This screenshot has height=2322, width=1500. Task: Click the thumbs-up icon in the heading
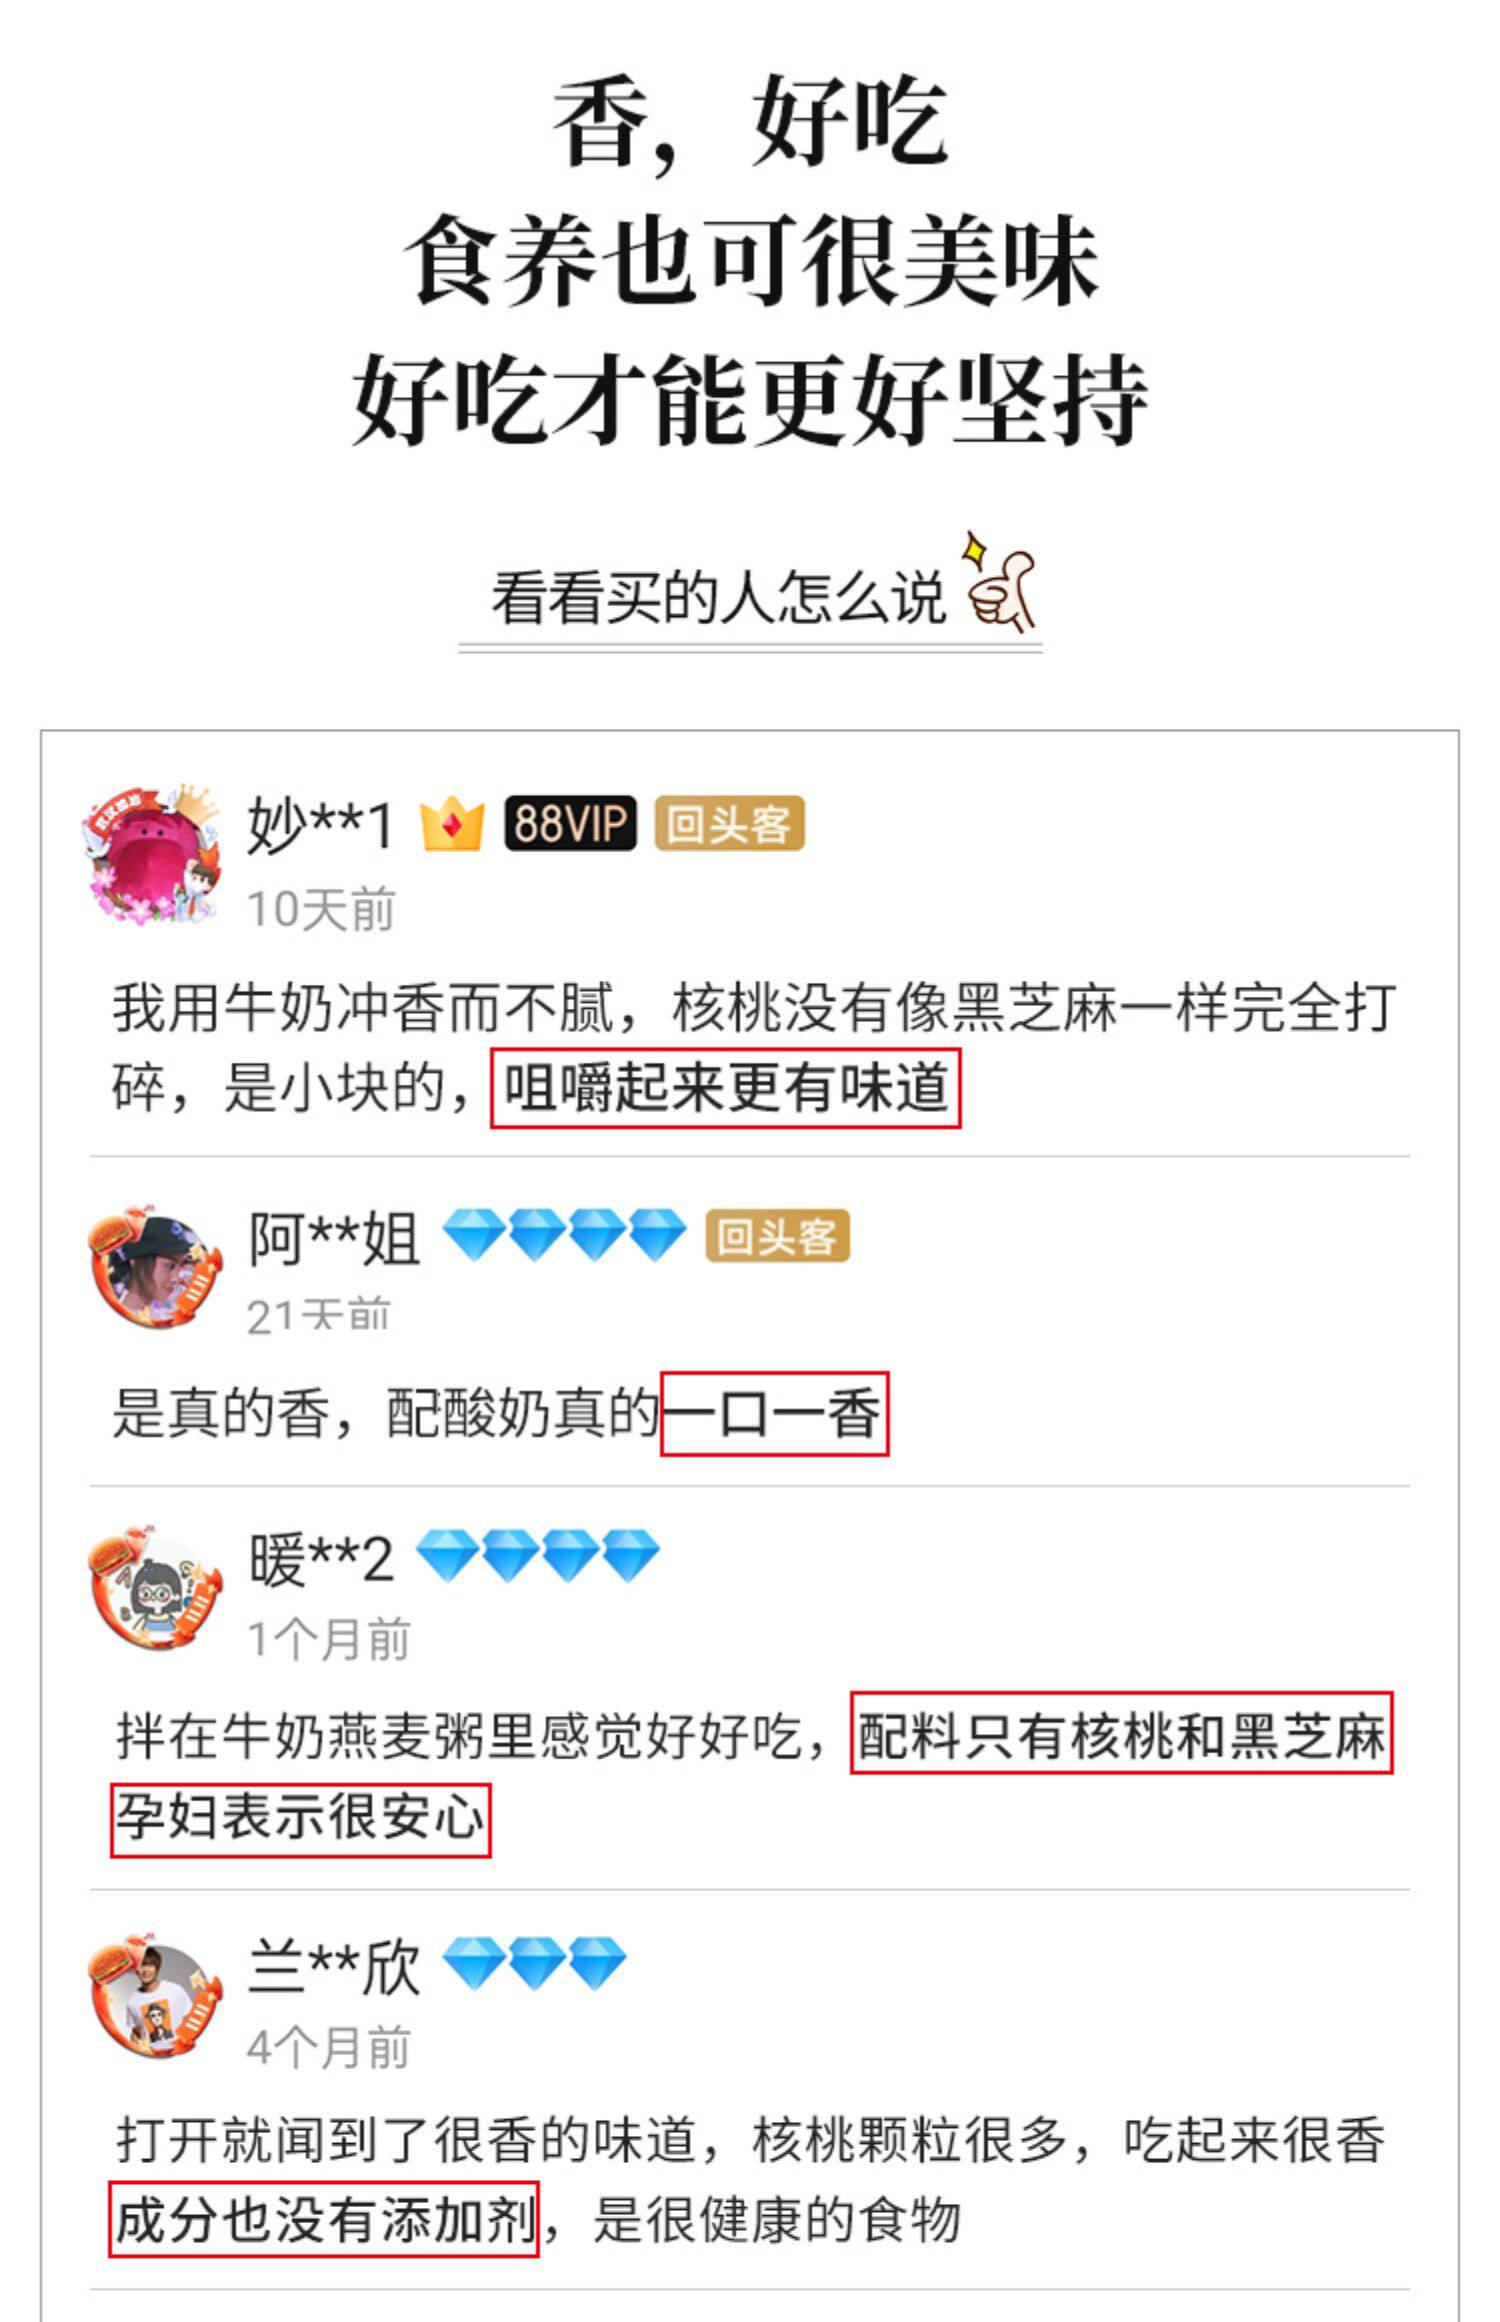[999, 584]
